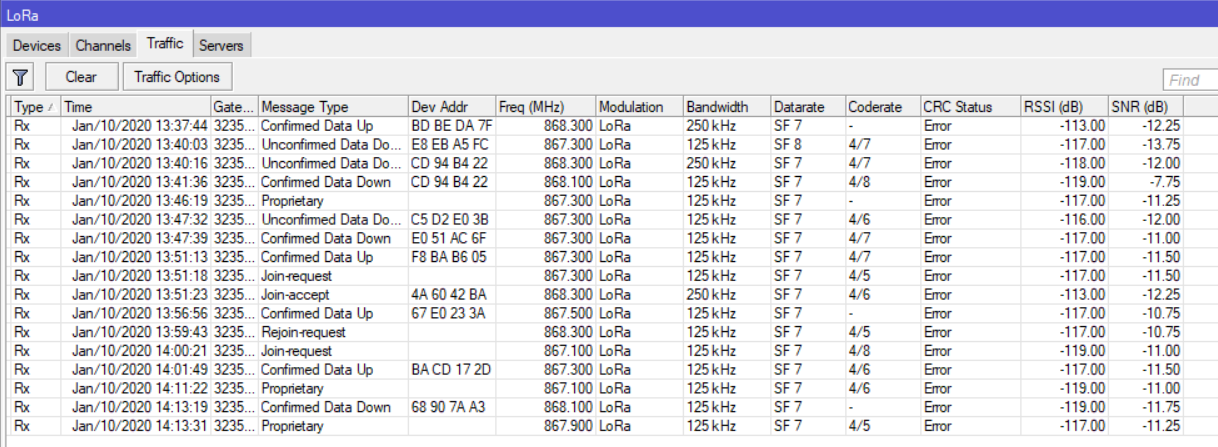This screenshot has height=447, width=1218.
Task: Click the filter funnel icon
Action: point(21,77)
